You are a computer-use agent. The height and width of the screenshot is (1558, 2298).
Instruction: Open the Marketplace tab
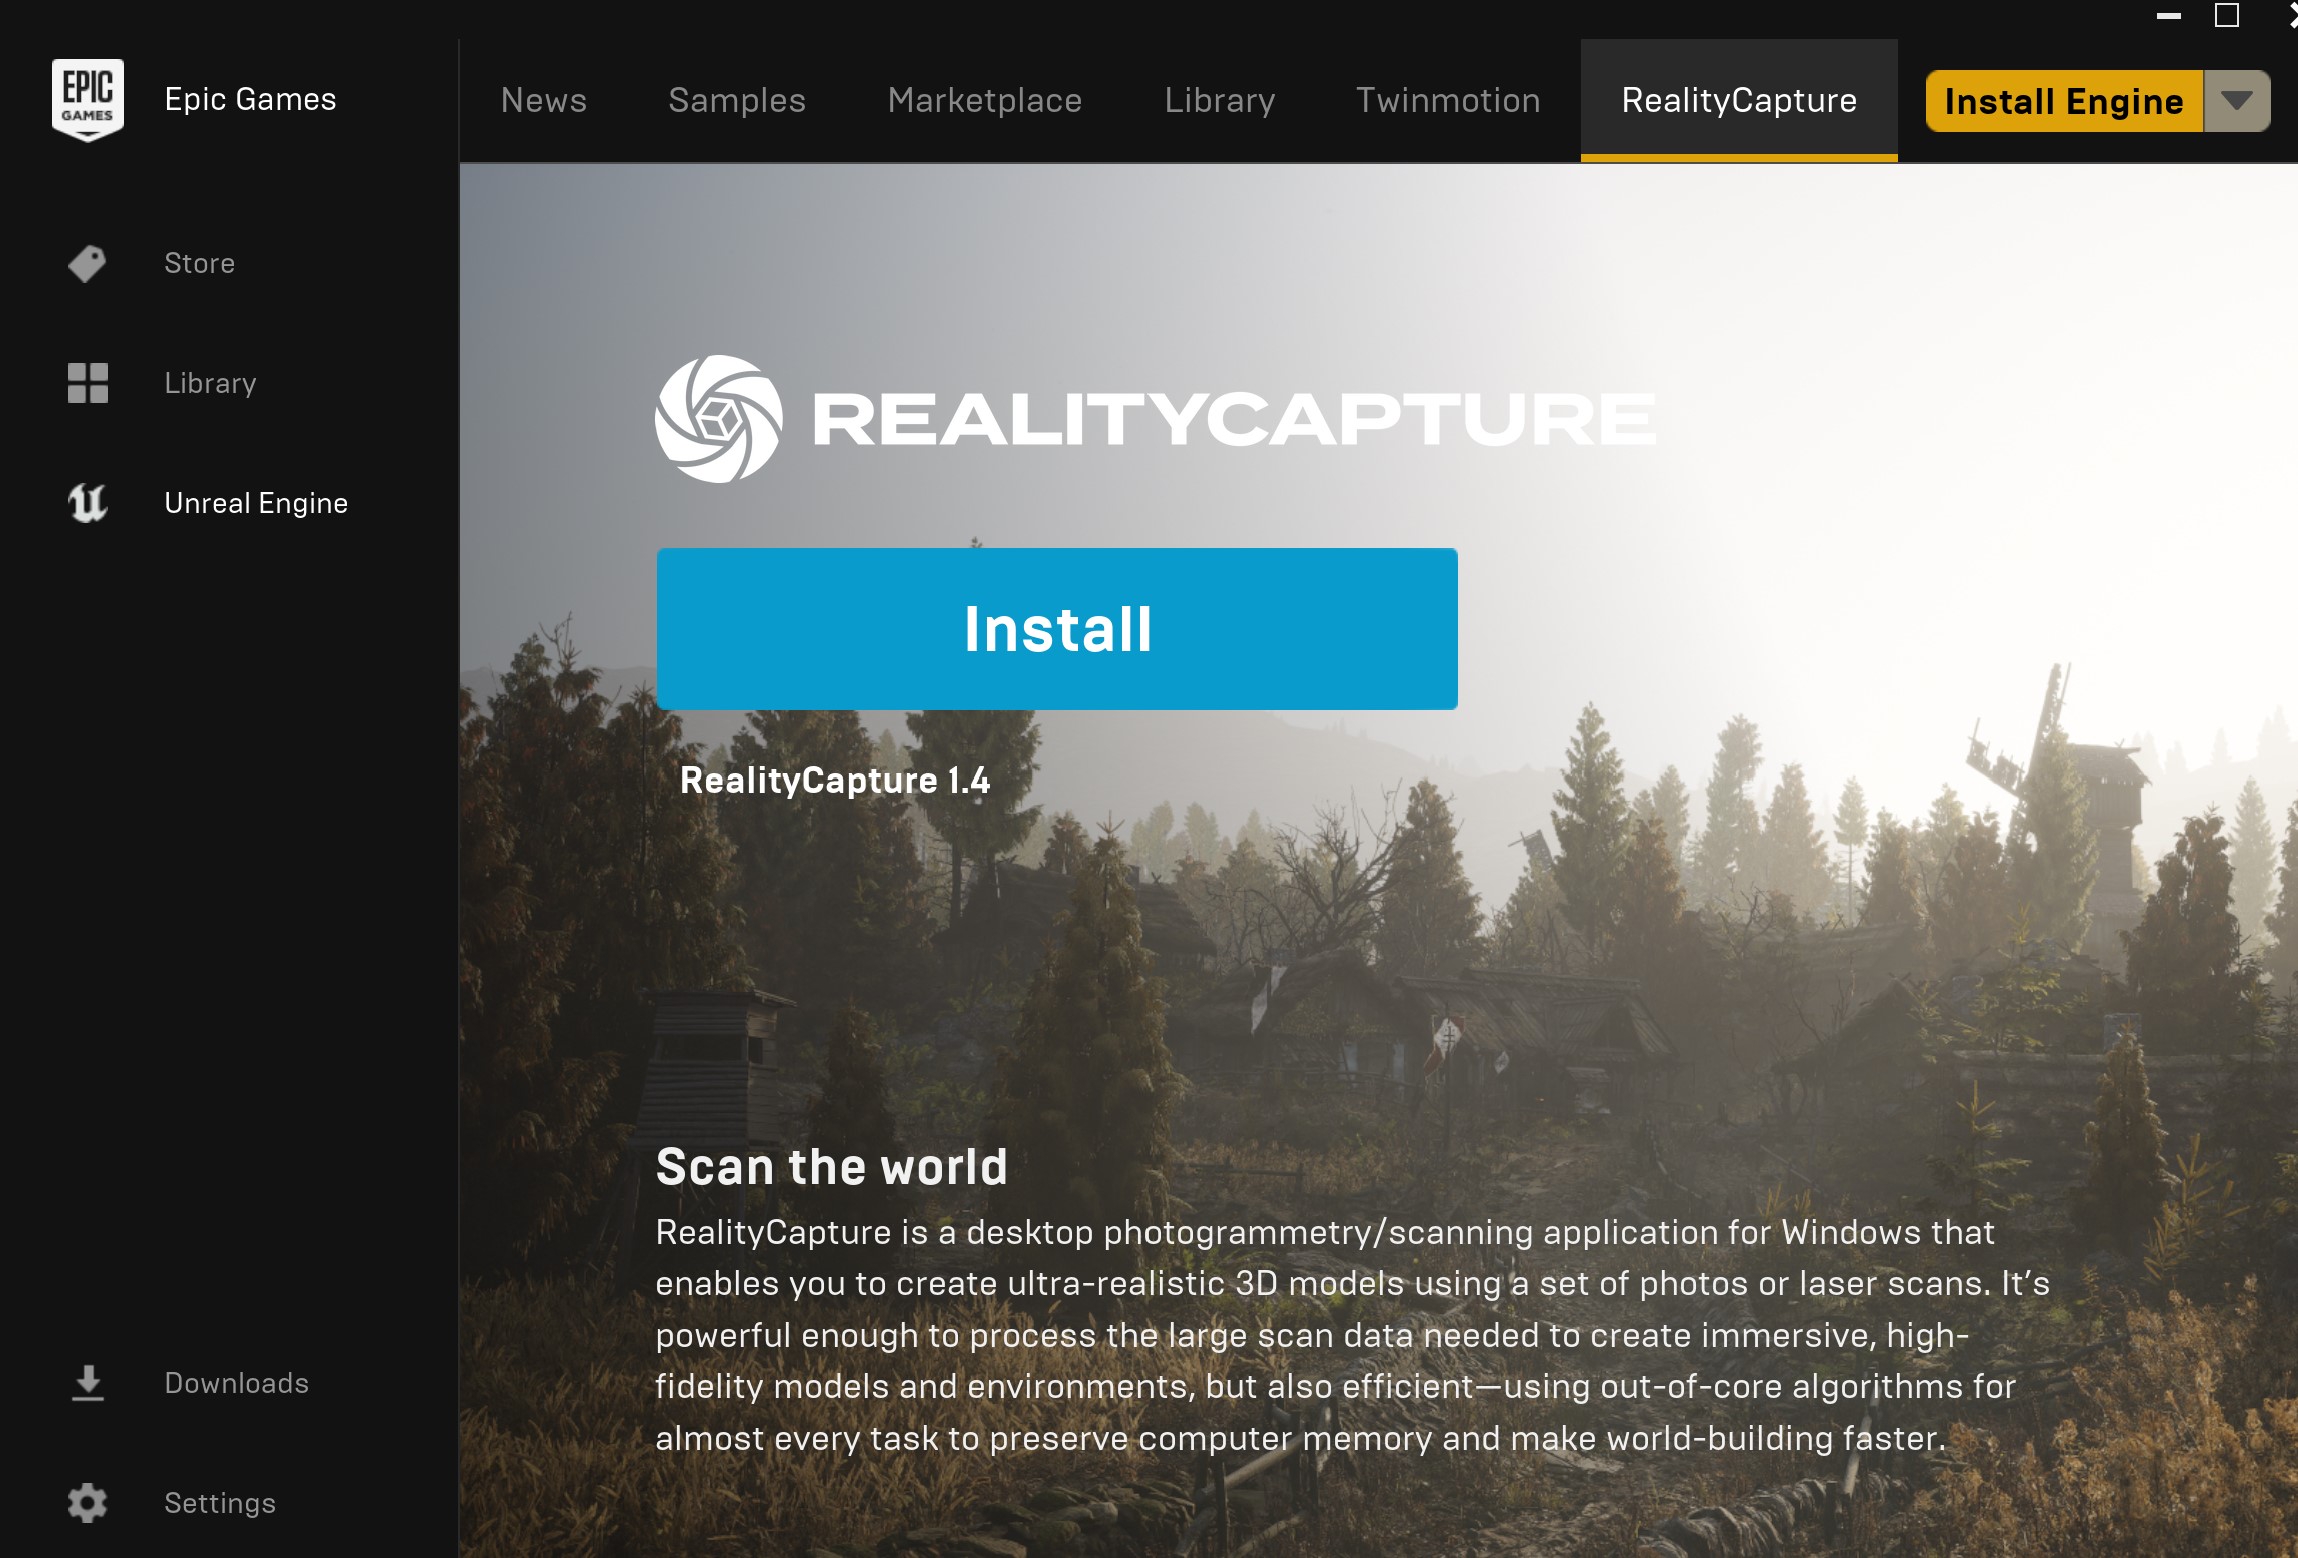985,100
